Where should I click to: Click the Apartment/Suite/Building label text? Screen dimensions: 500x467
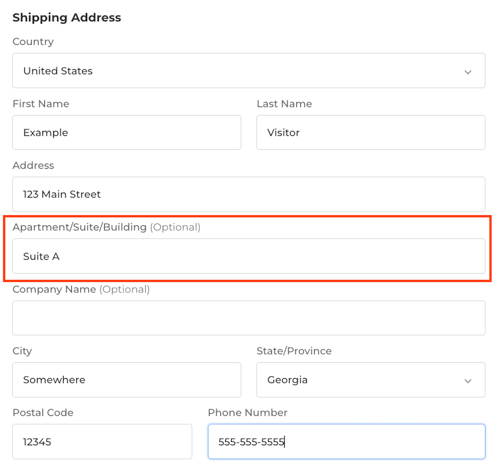point(79,227)
